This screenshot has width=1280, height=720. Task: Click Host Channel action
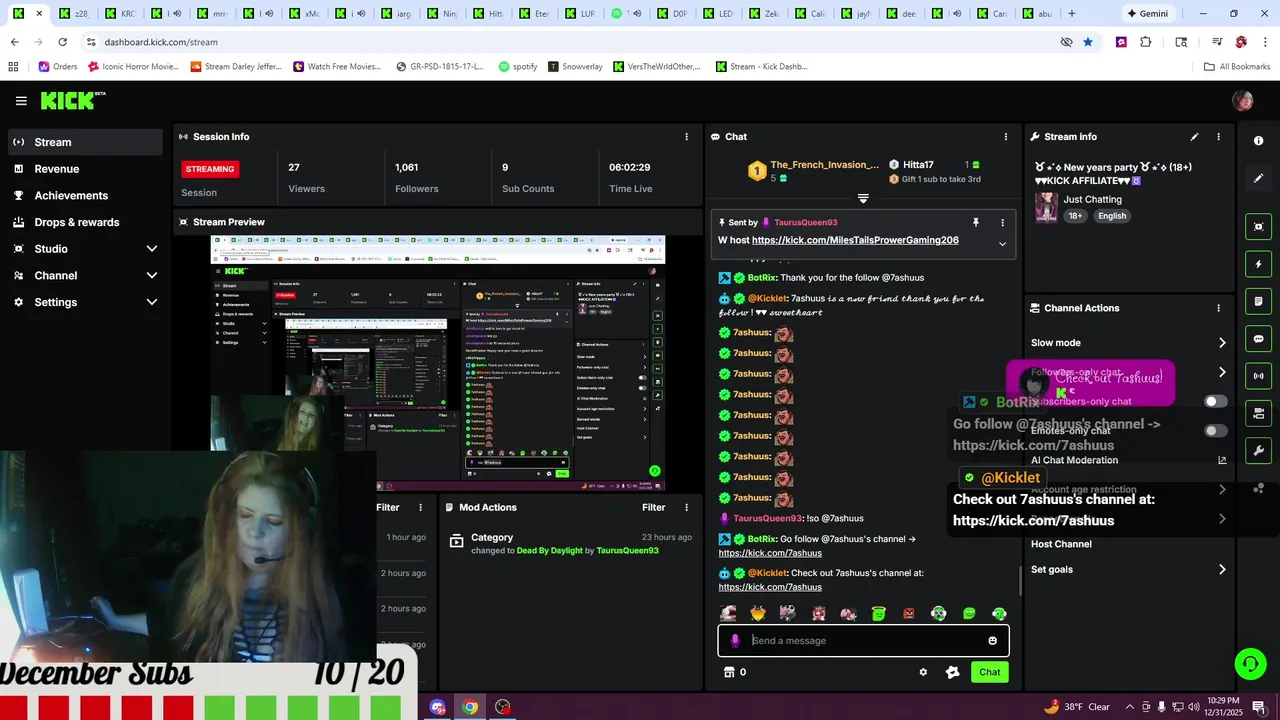[1061, 544]
